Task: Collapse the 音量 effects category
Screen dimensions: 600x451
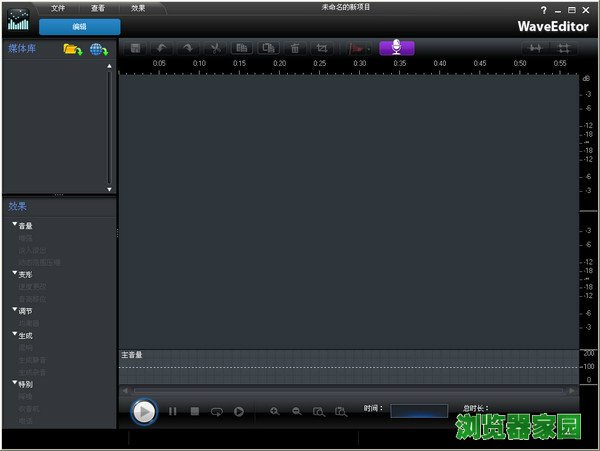Action: pyautogui.click(x=15, y=225)
